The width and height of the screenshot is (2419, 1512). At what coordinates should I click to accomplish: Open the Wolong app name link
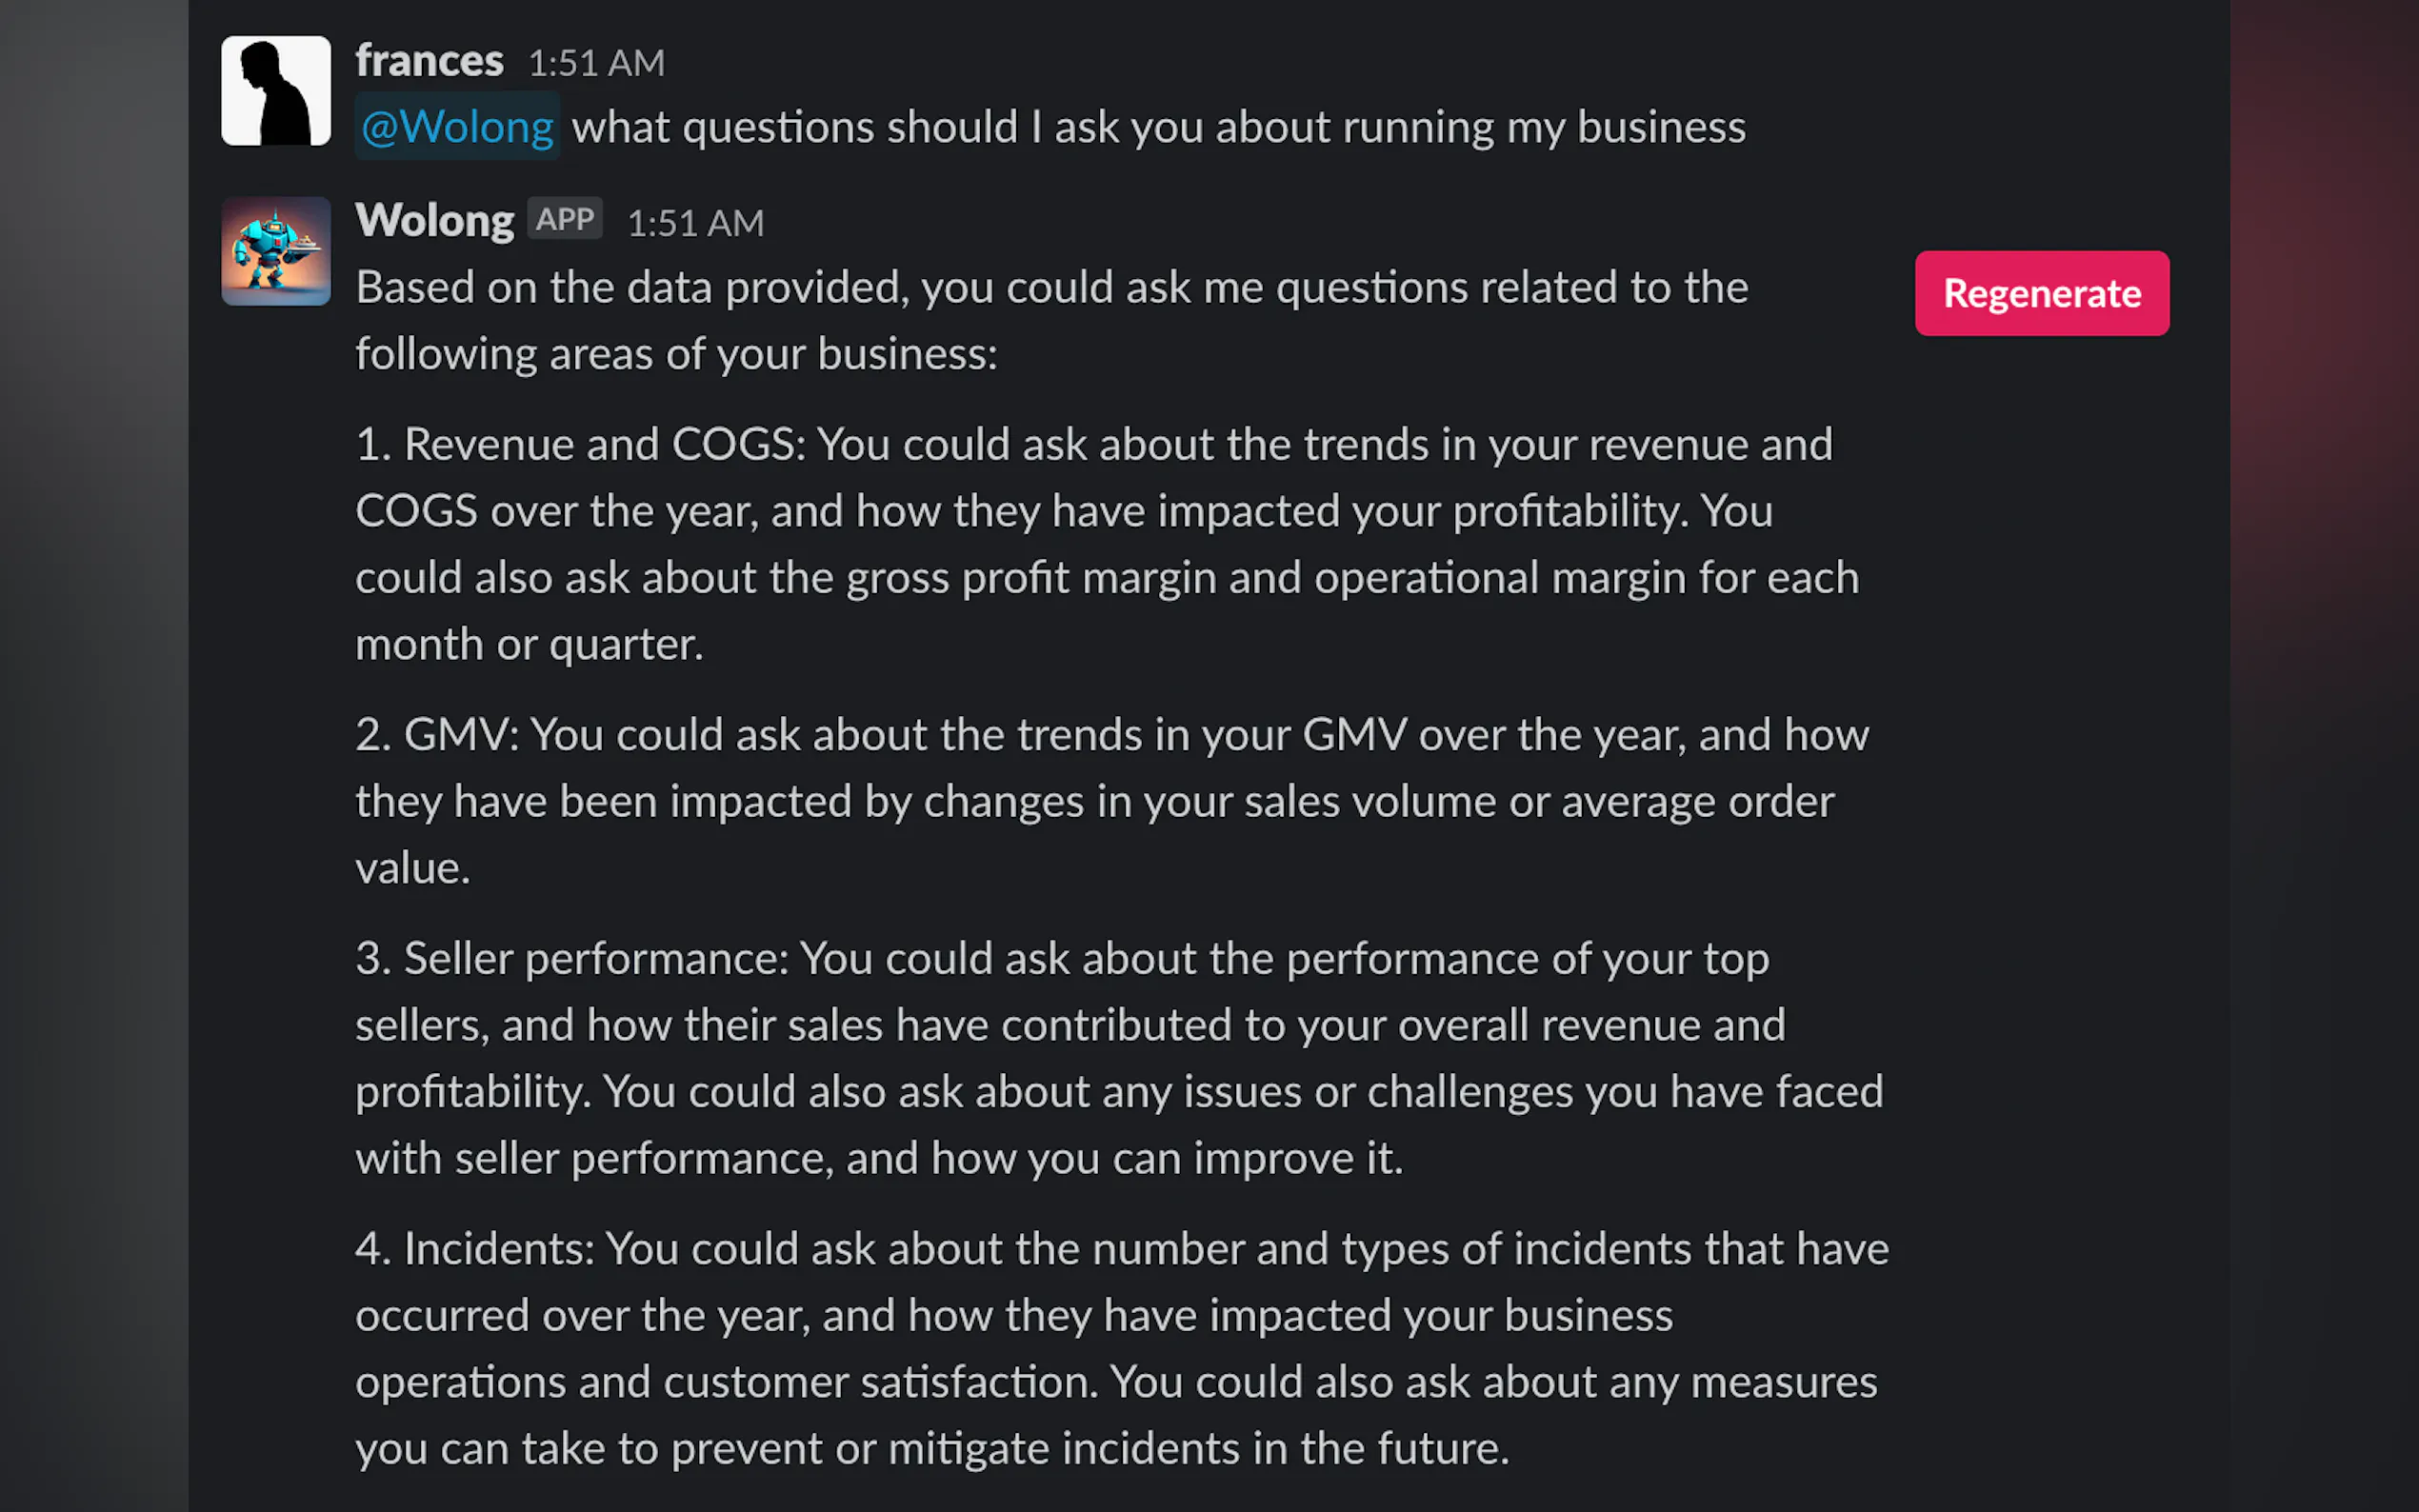click(434, 221)
